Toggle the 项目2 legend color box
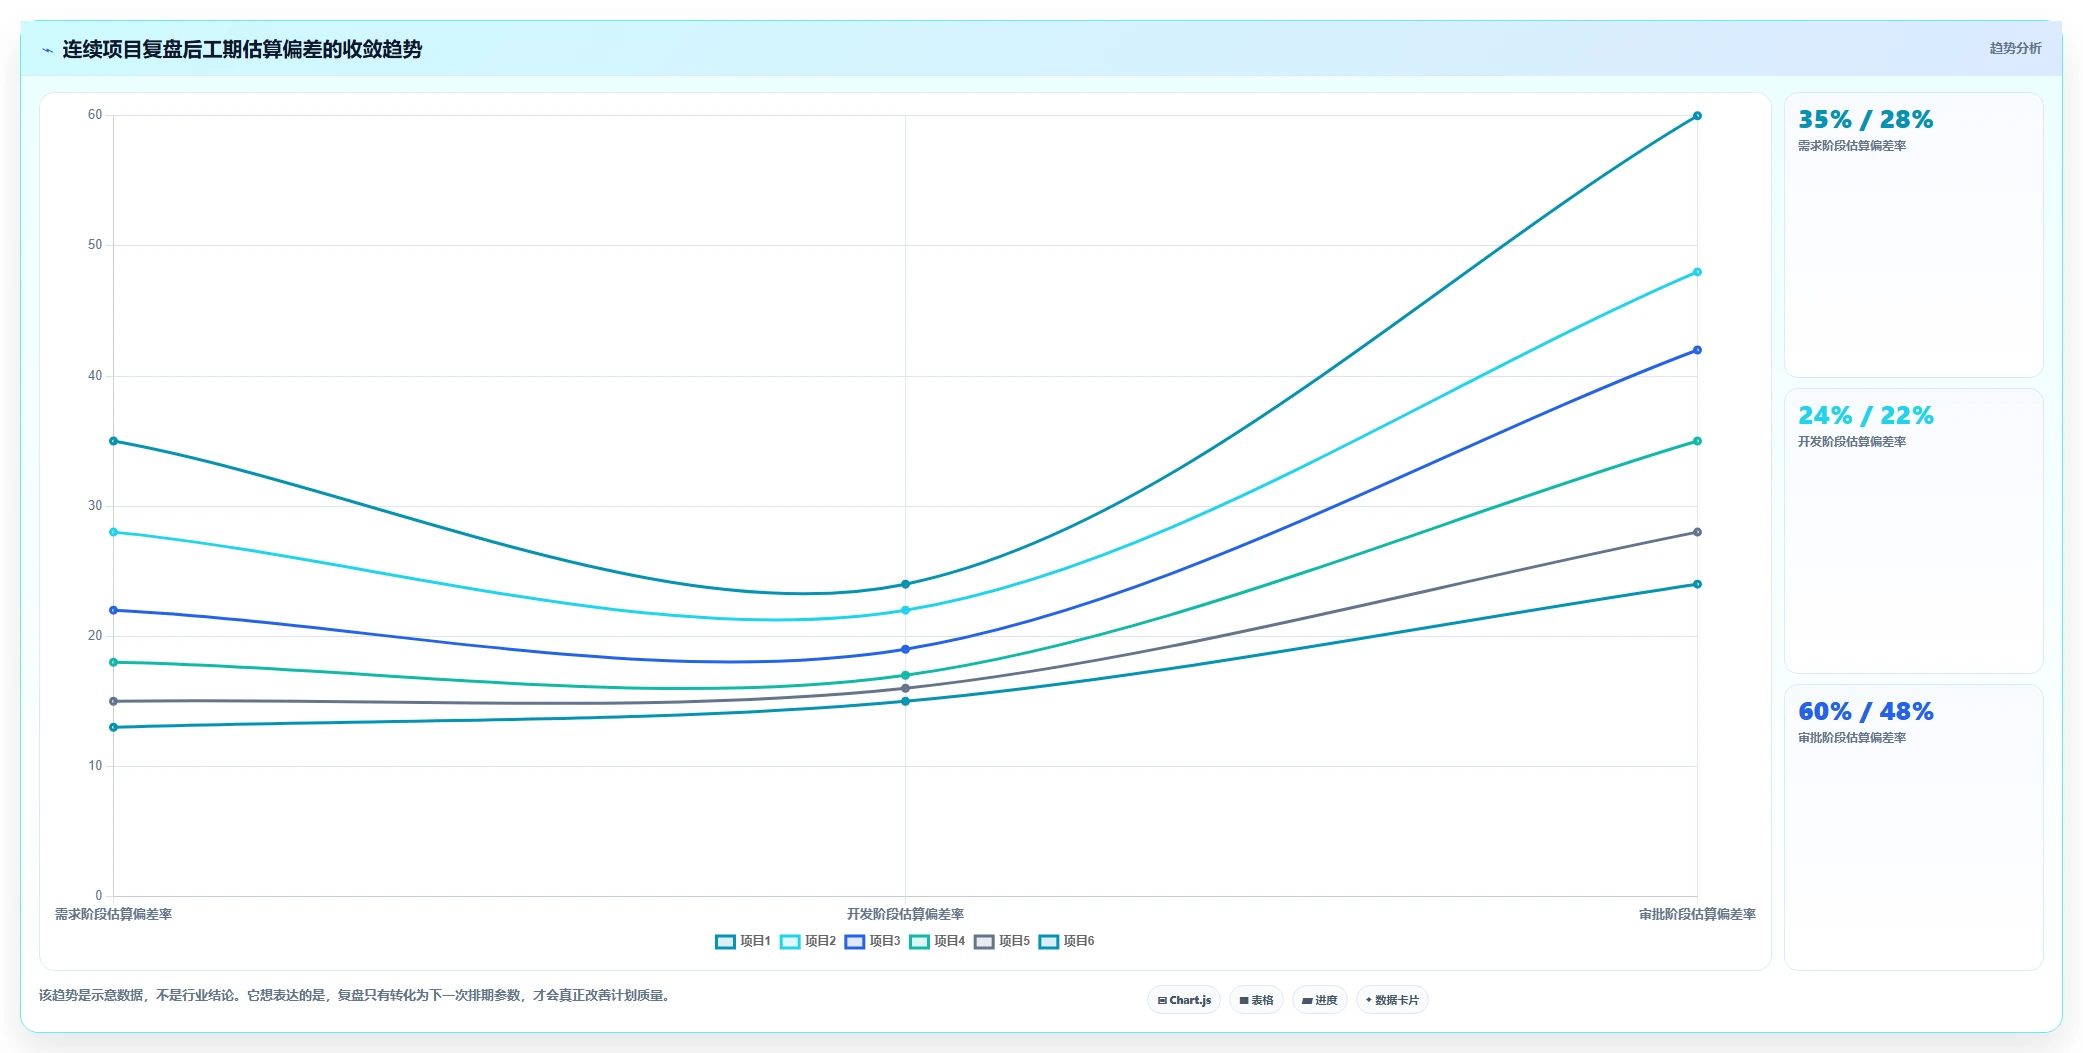The width and height of the screenshot is (2083, 1053). coord(790,942)
